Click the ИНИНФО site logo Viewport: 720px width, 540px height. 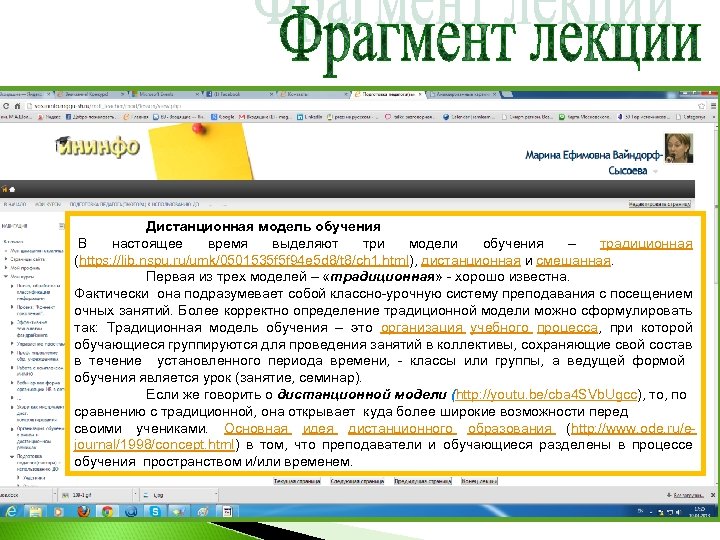click(x=97, y=146)
